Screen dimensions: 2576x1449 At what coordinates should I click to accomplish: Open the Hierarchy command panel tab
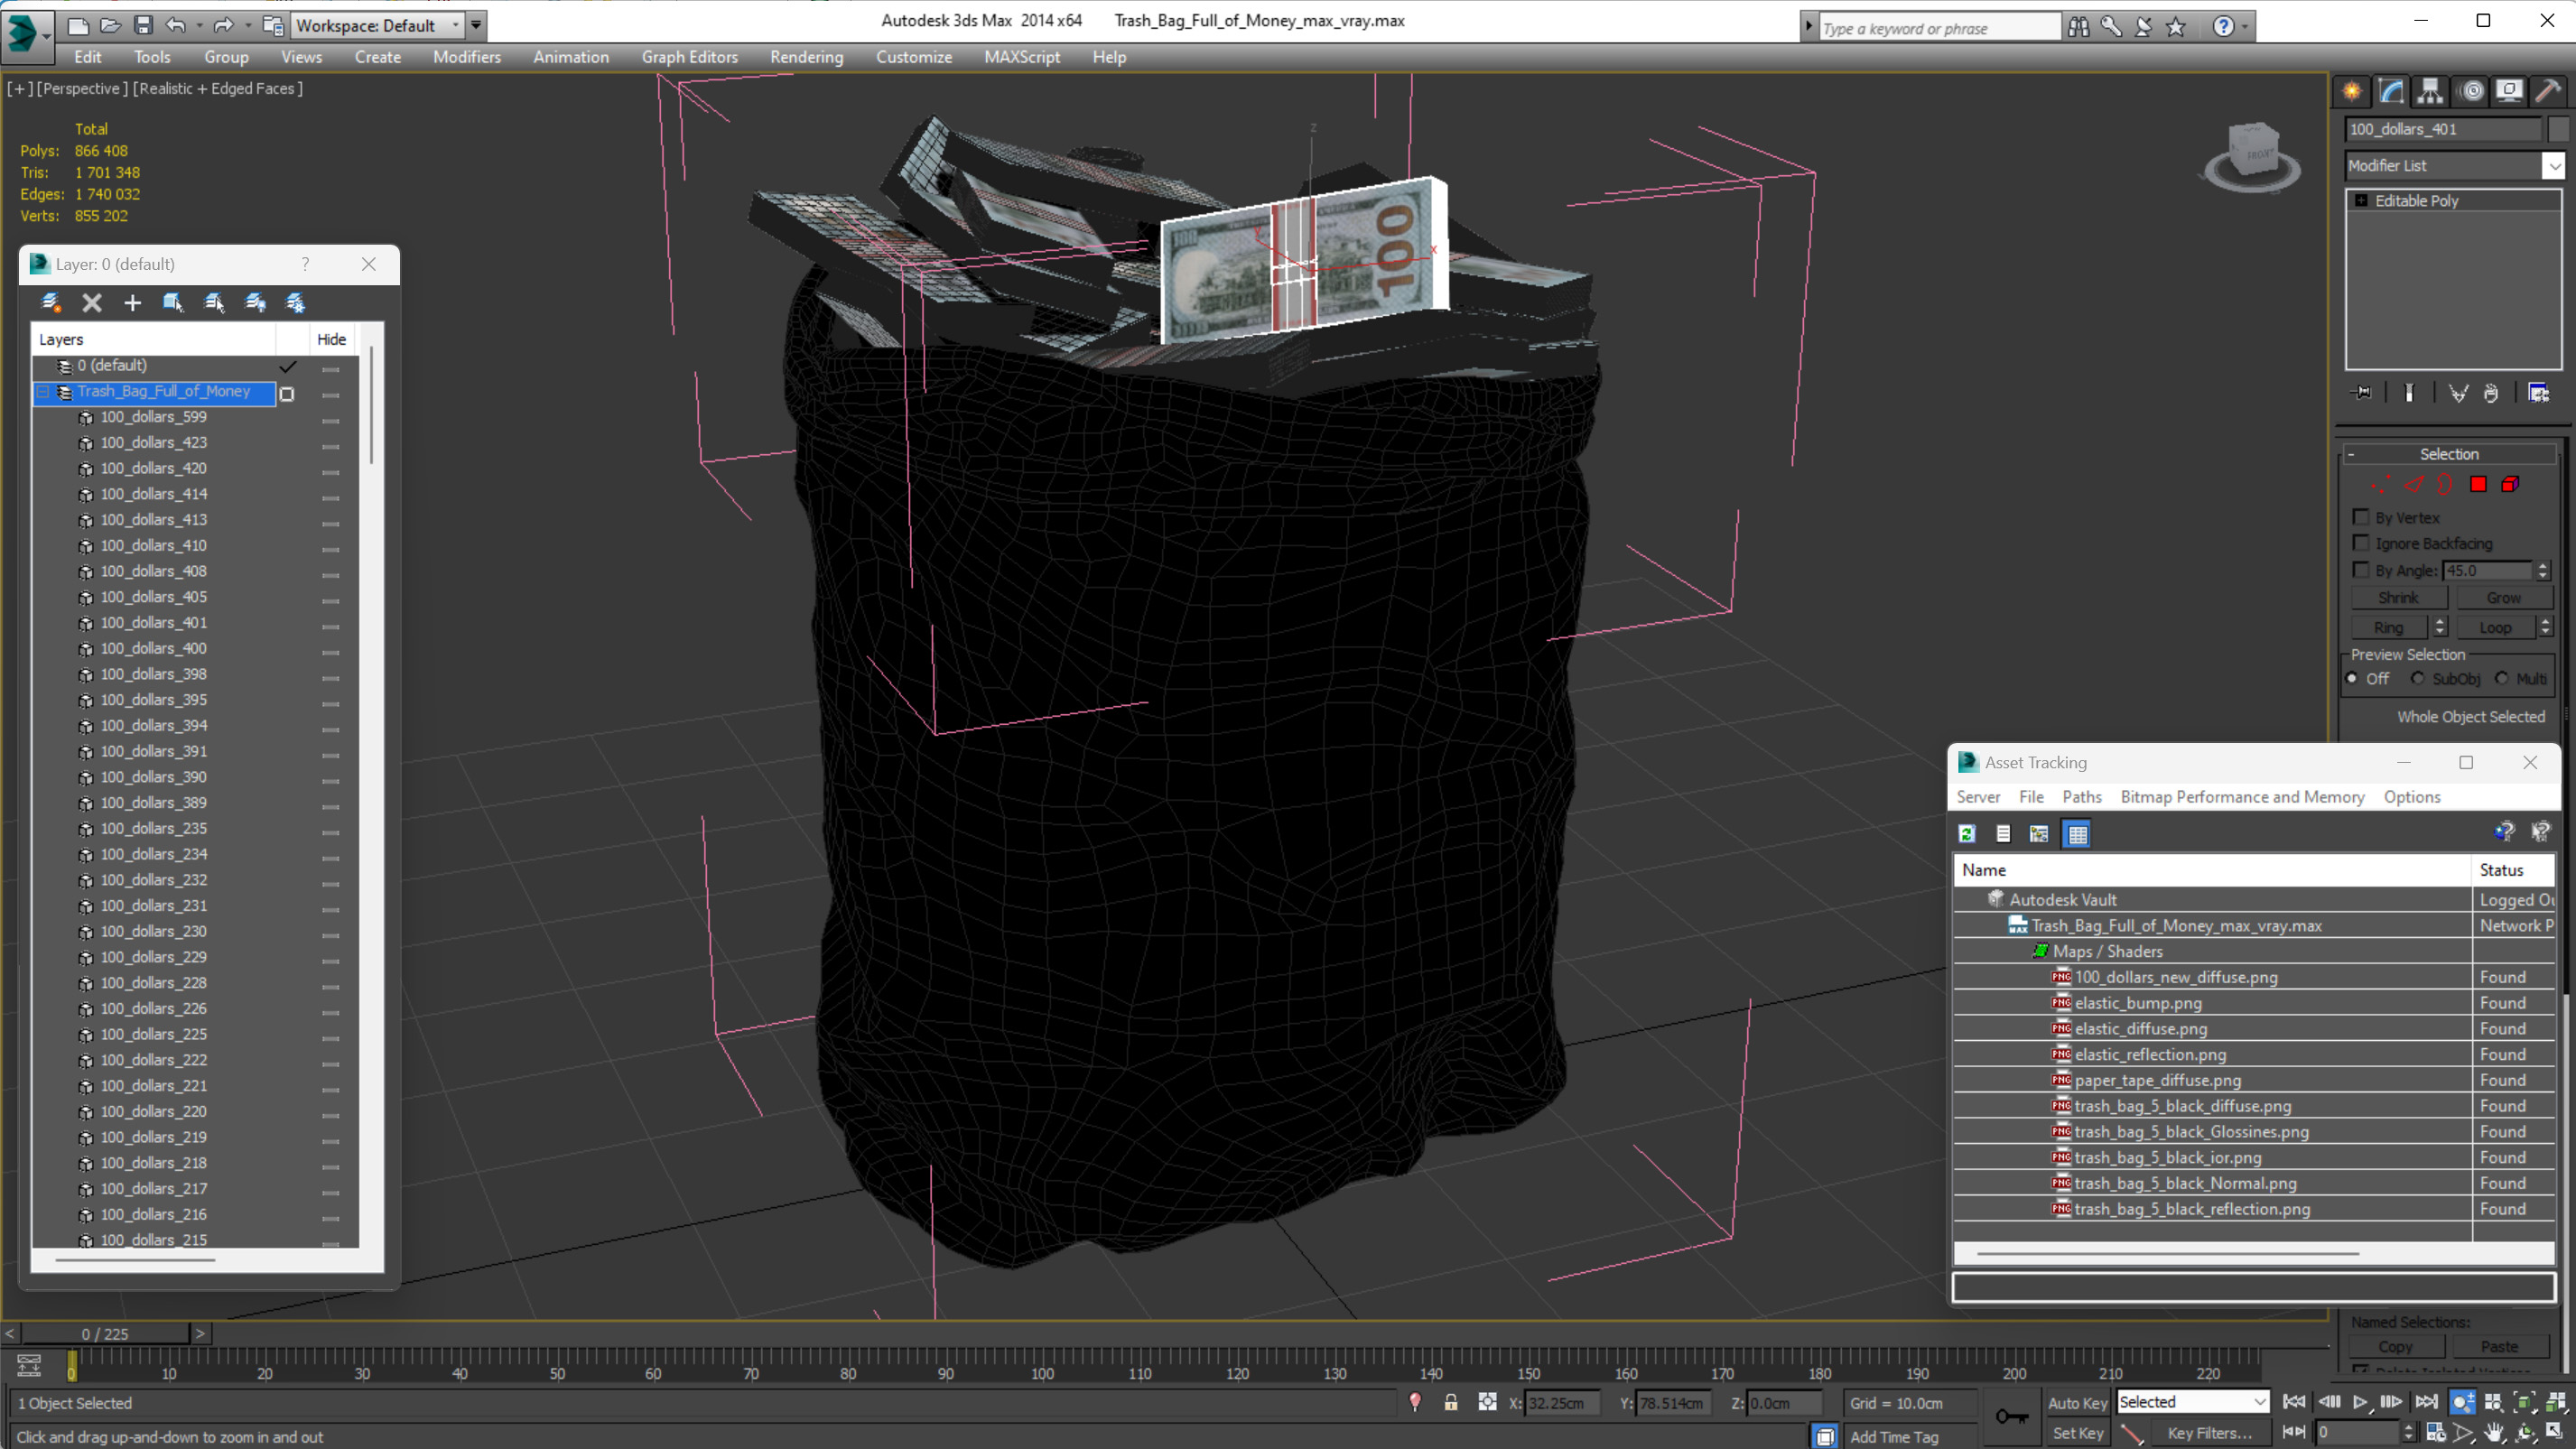point(2430,91)
